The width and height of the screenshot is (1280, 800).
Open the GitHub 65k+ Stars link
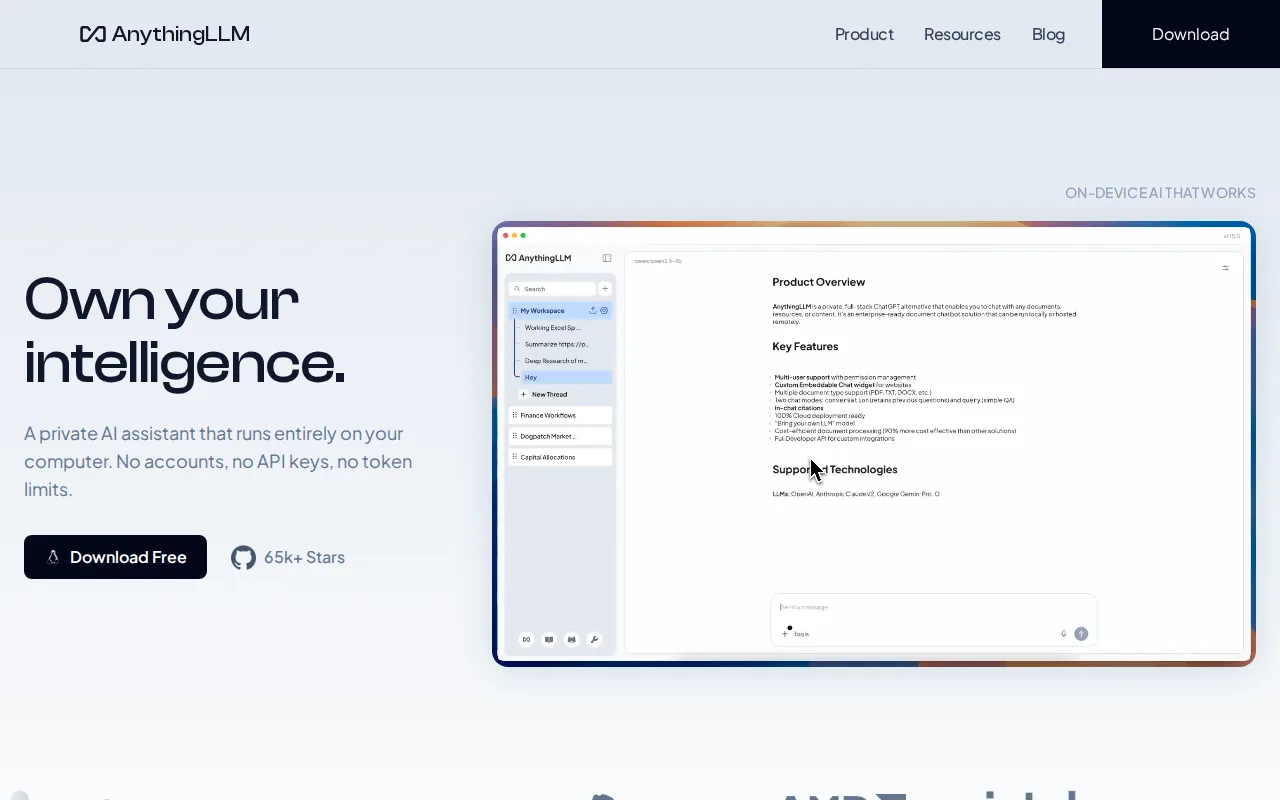(x=288, y=557)
